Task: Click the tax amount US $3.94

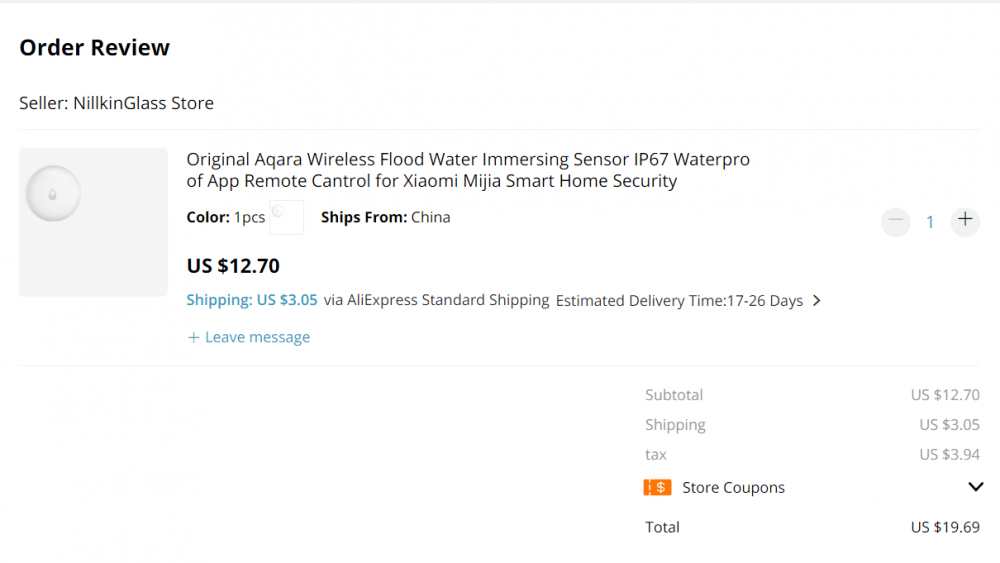Action: pyautogui.click(x=949, y=455)
